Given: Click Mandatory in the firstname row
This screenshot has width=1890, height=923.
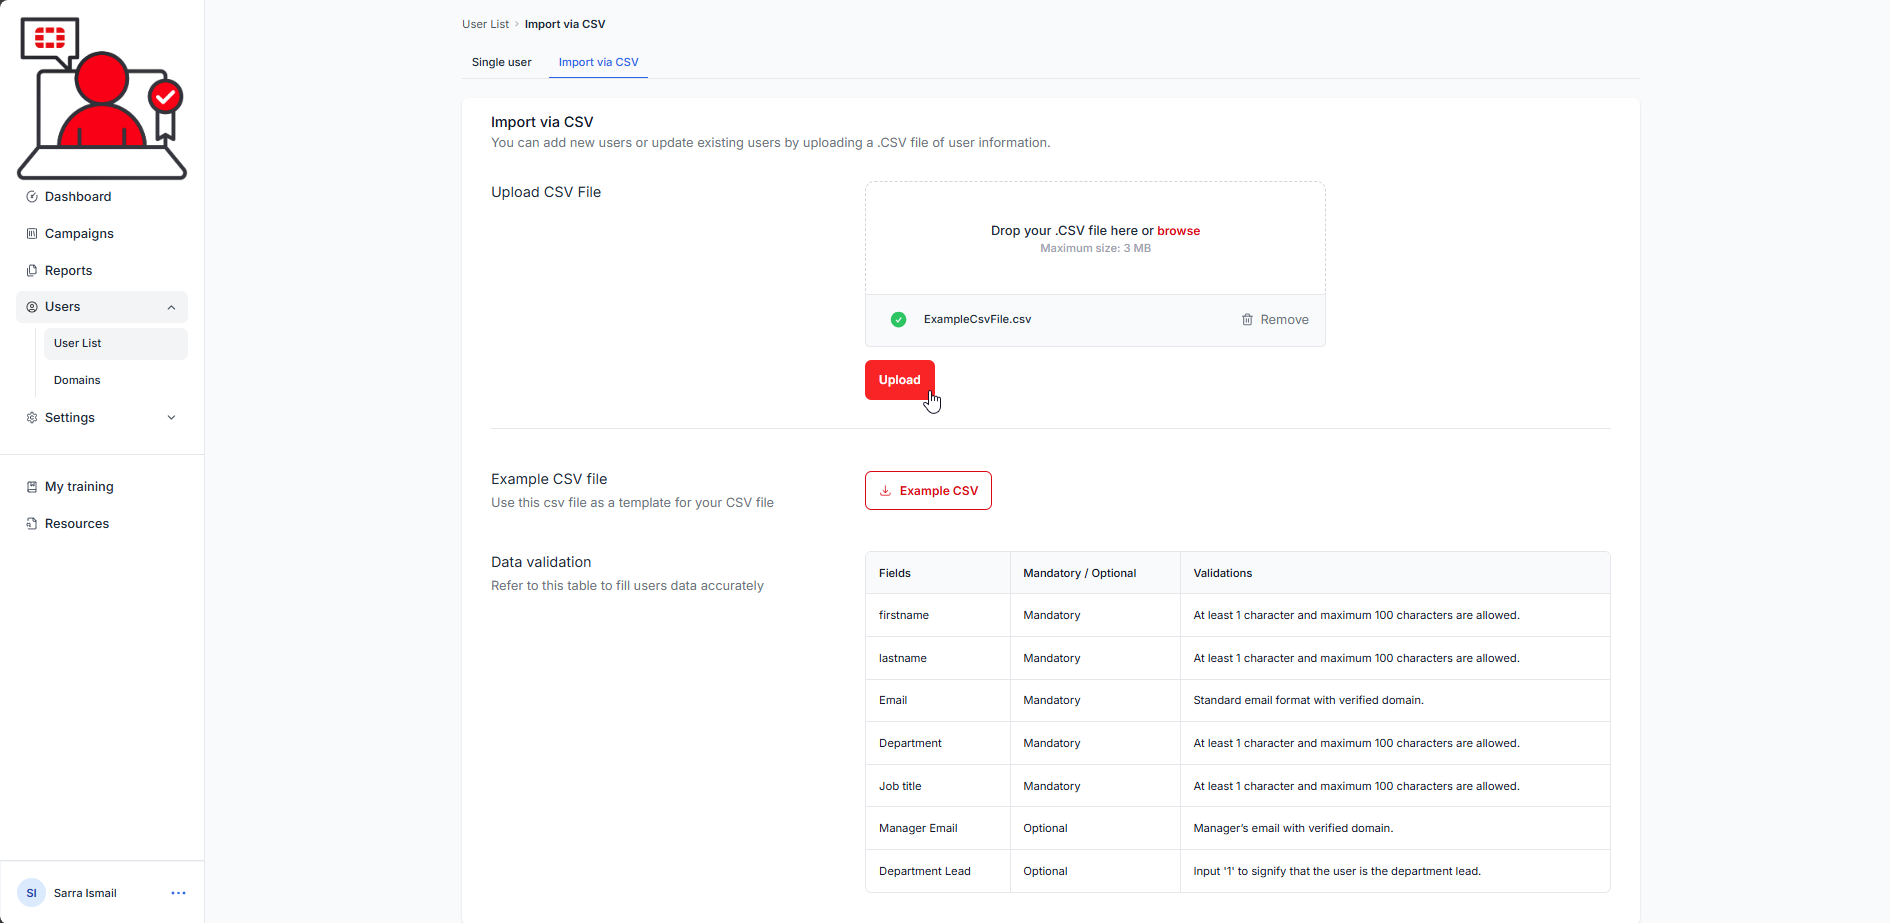Looking at the screenshot, I should coord(1051,615).
